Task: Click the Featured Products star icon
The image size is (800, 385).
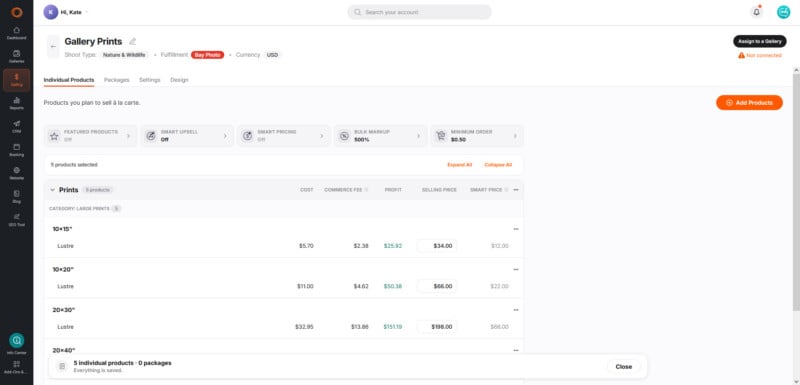Action: 54,136
